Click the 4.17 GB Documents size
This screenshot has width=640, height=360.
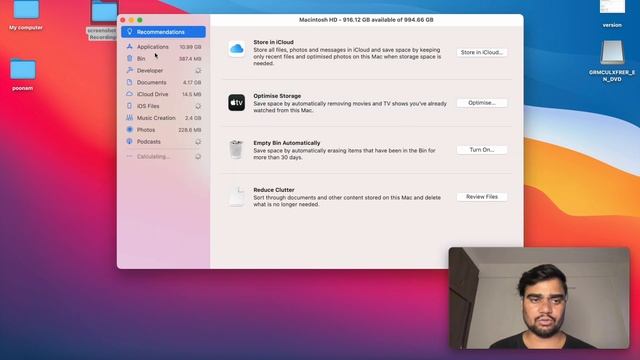pyautogui.click(x=192, y=82)
